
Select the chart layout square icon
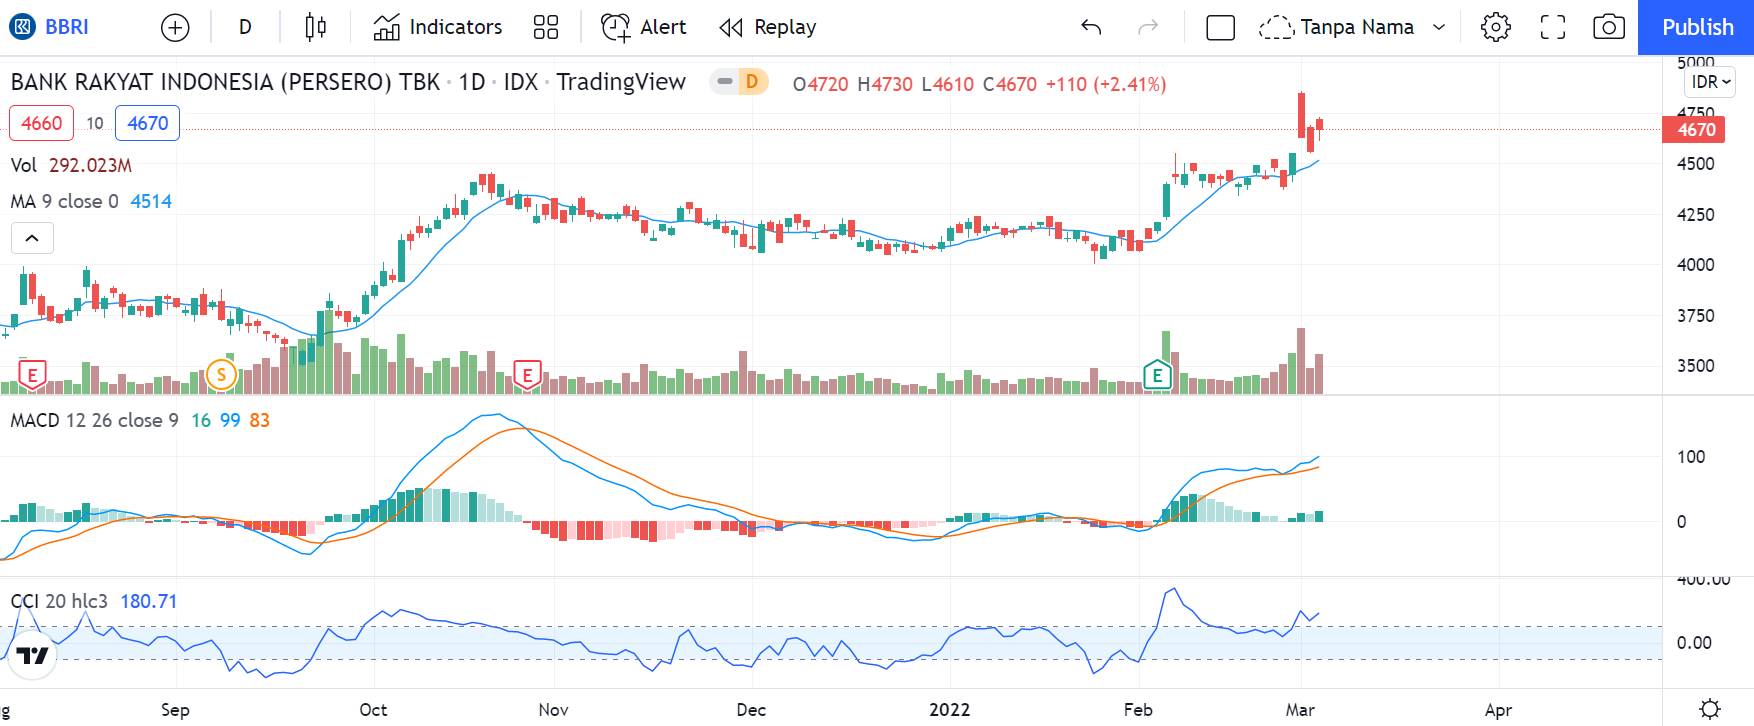point(1220,27)
